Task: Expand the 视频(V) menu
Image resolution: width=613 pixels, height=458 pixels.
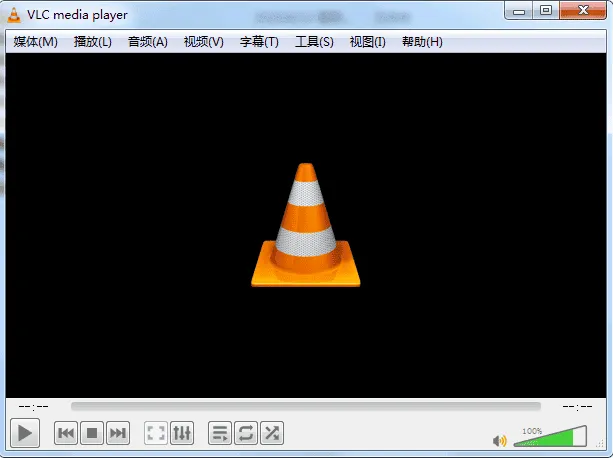Action: click(204, 42)
